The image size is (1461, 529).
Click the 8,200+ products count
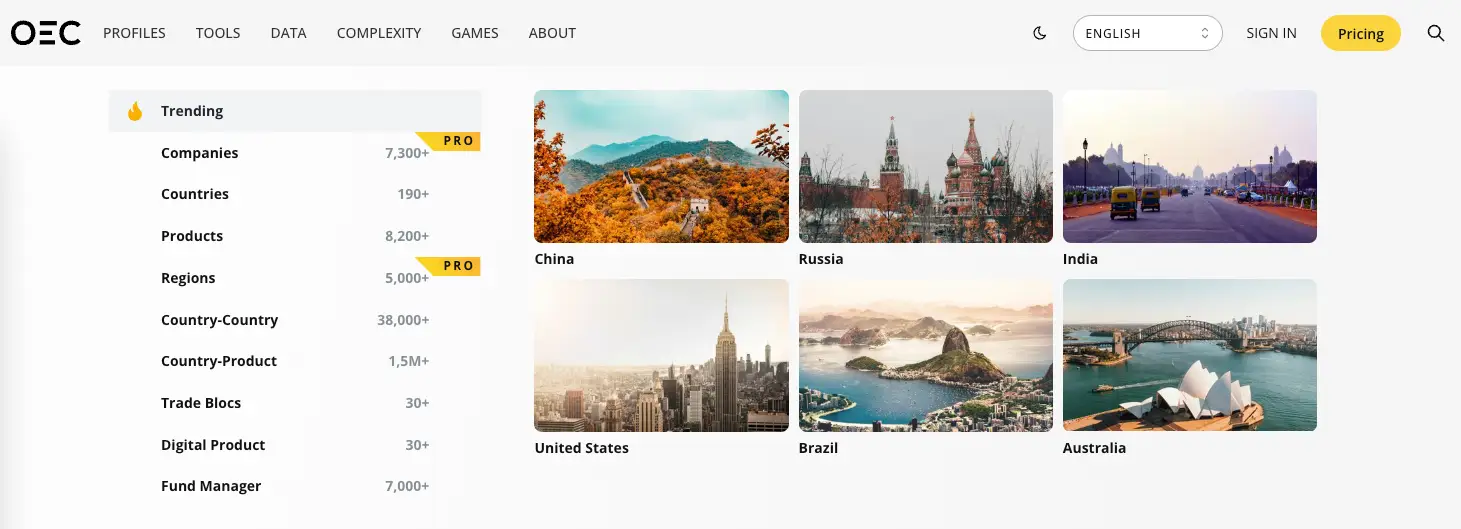[407, 236]
